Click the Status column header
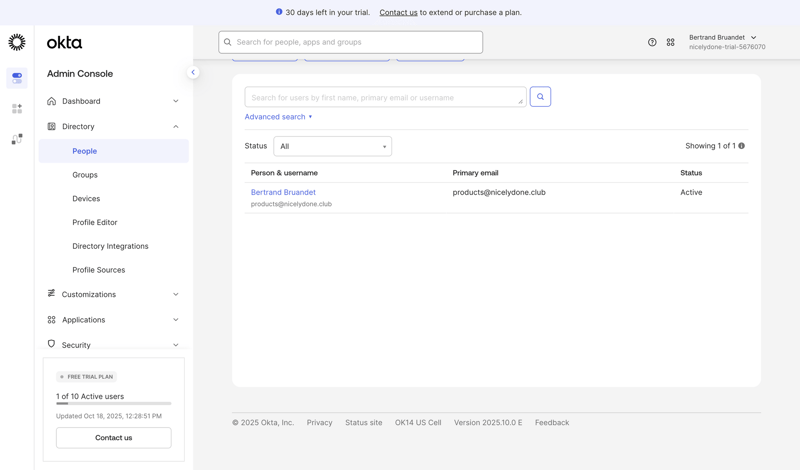This screenshot has width=800, height=470. 691,173
